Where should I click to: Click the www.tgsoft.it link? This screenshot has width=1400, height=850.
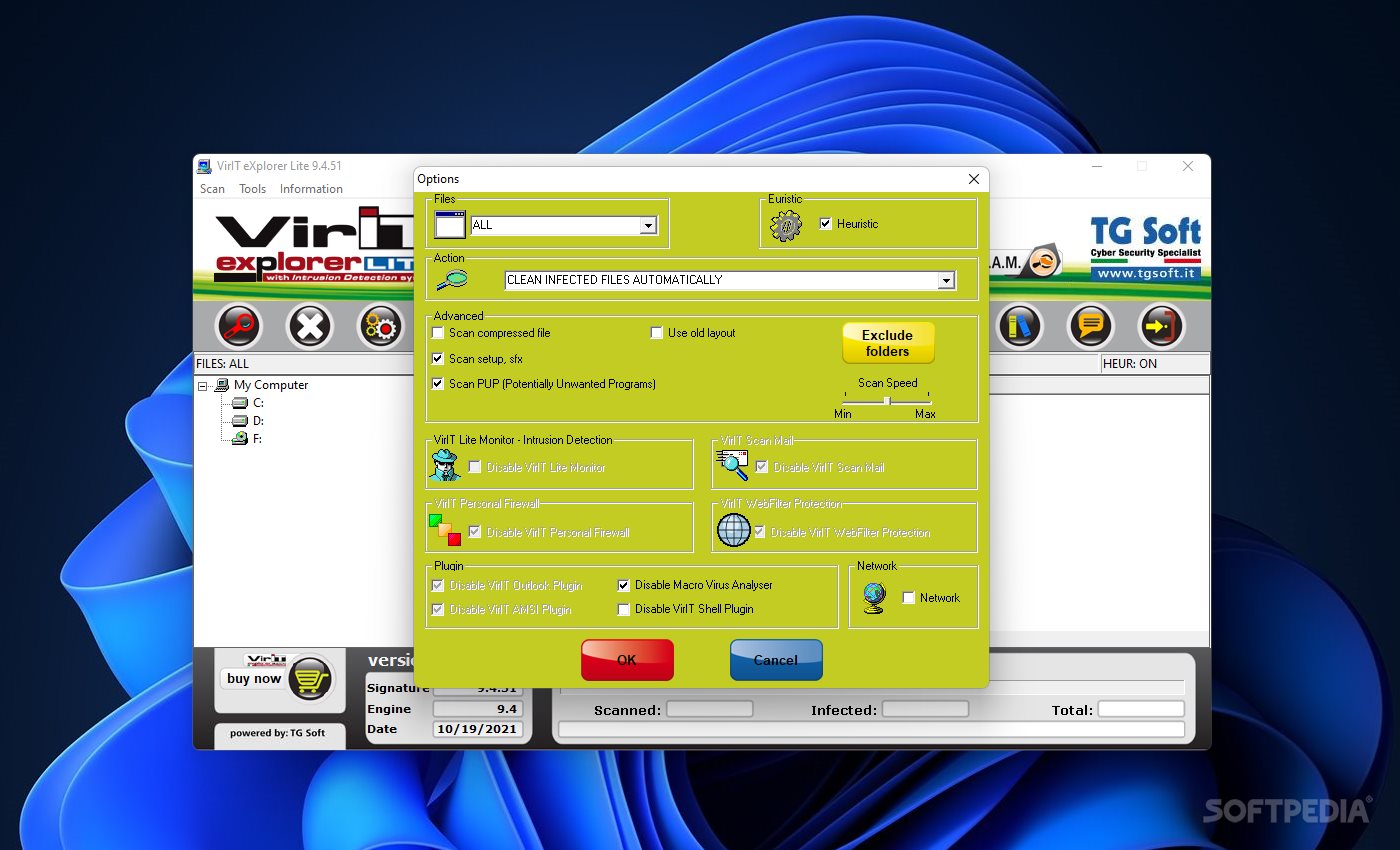(x=1146, y=273)
